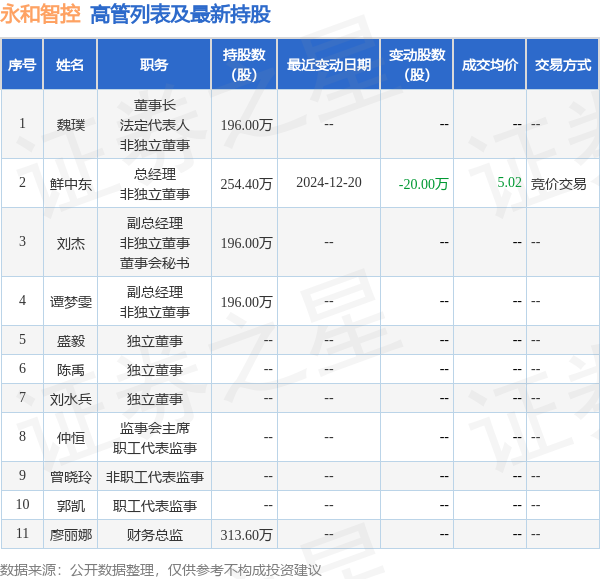Click 魏璞's shareholding value 196.00万
The width and height of the screenshot is (600, 579).
(246, 125)
